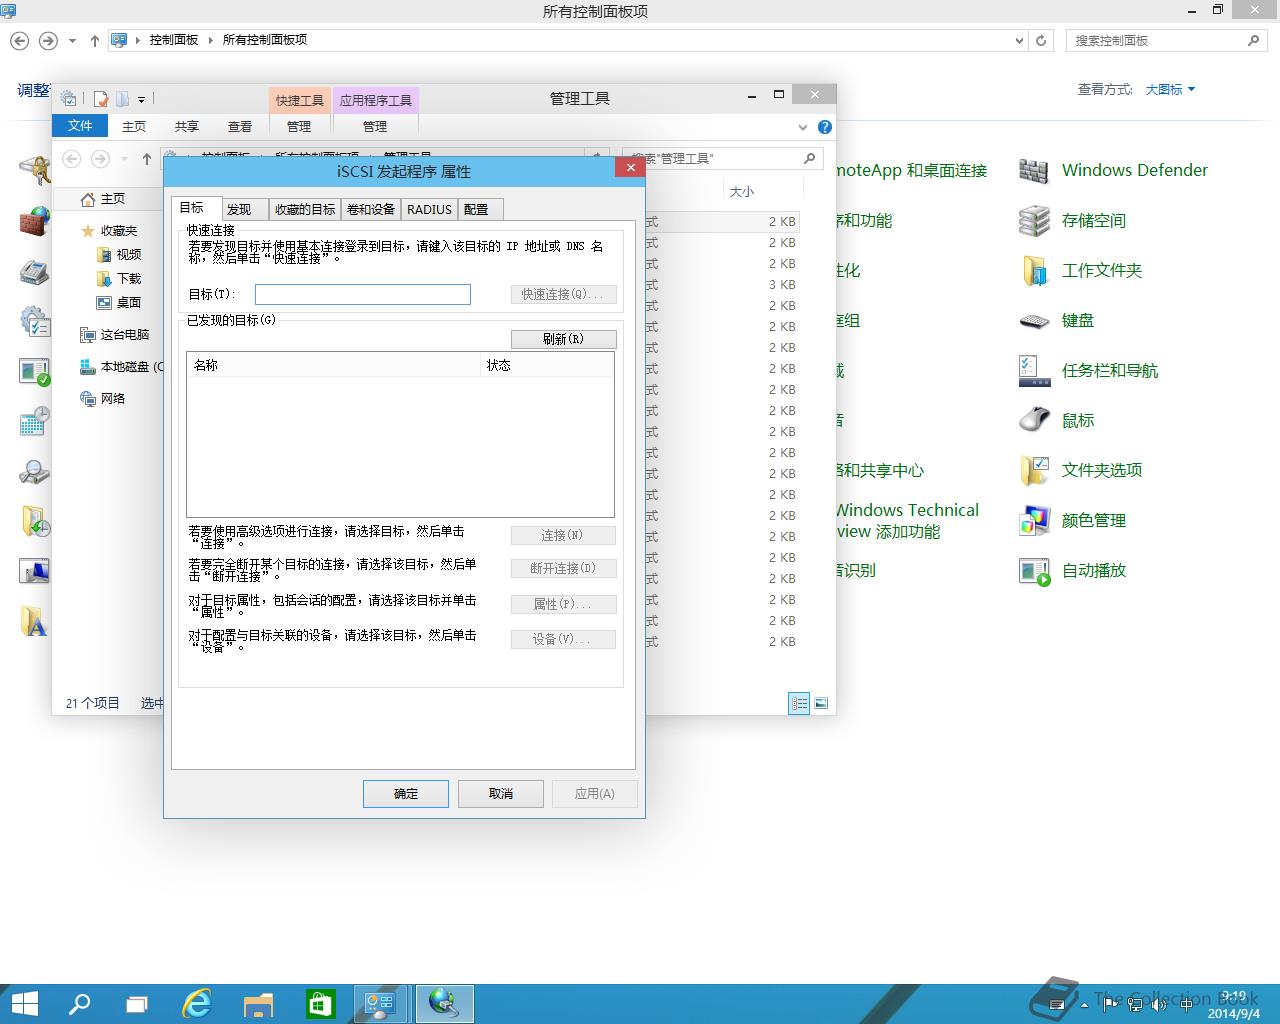Show hidden tray icons arrow
Viewport: 1280px width, 1024px height.
[1085, 1005]
